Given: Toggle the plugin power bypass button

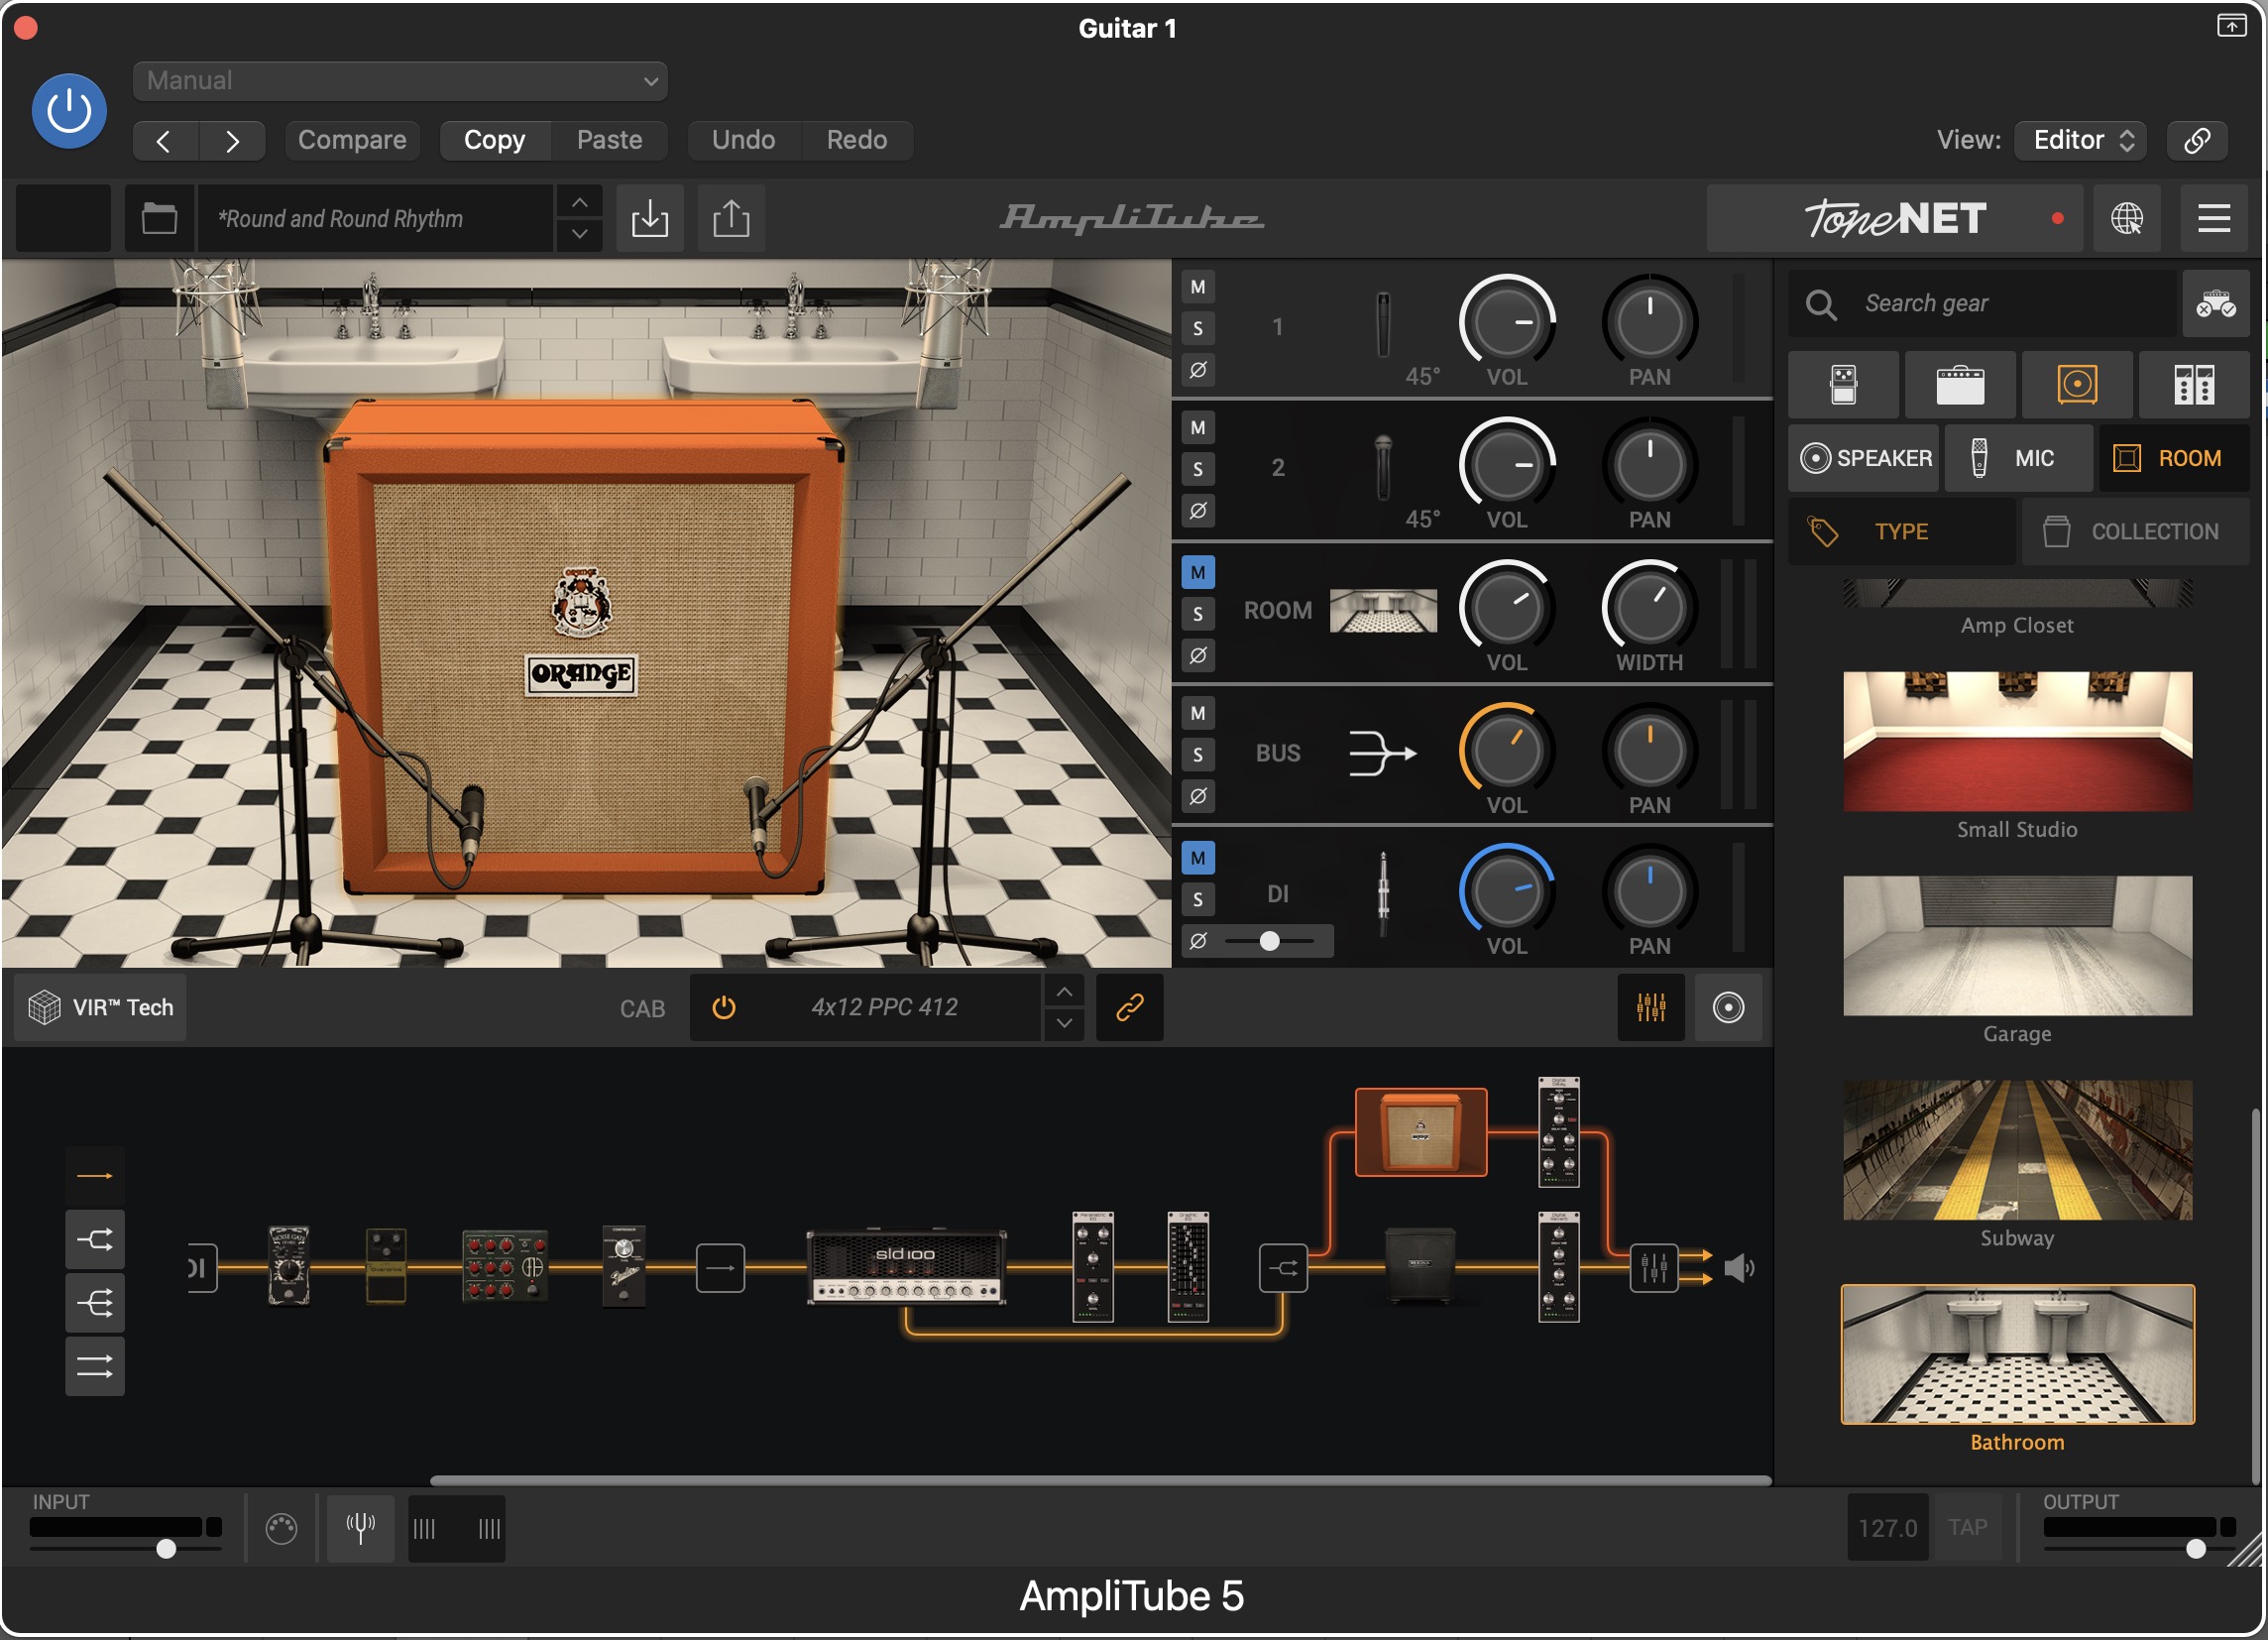Looking at the screenshot, I should (x=69, y=110).
